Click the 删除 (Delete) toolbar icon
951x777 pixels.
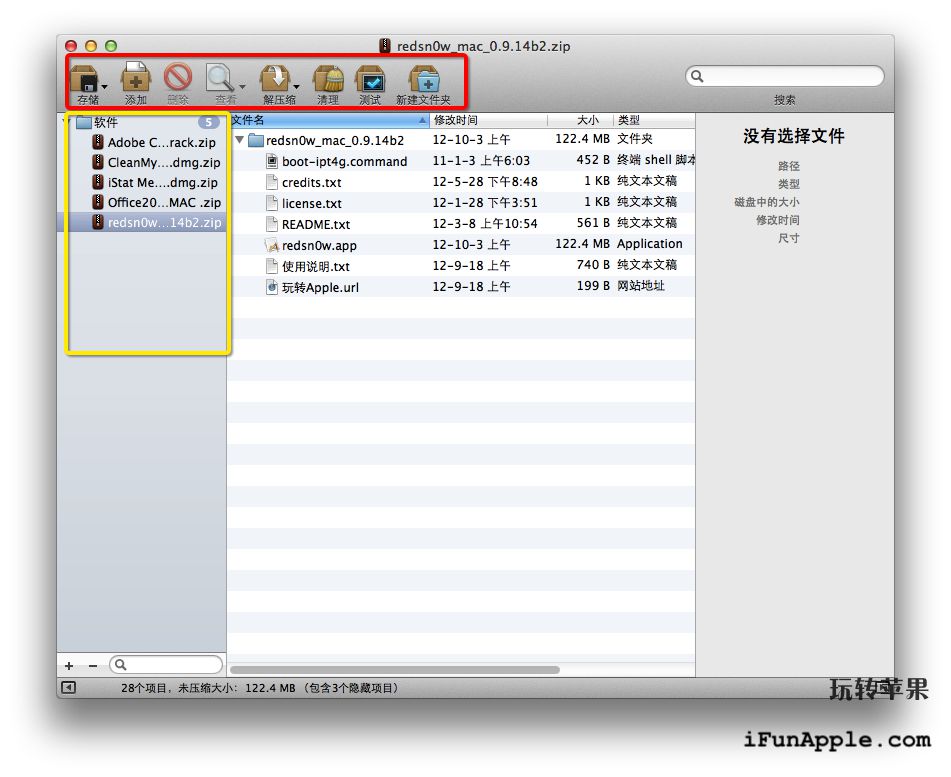(178, 78)
